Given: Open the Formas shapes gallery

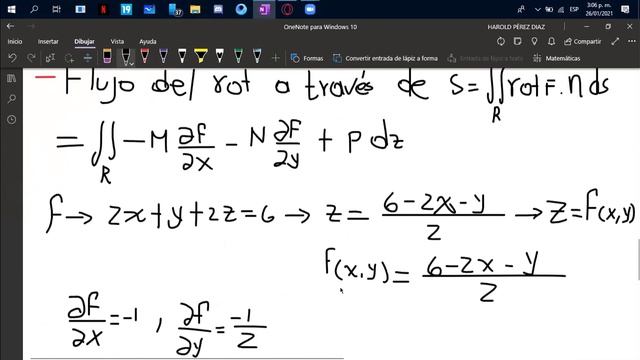Looking at the screenshot, I should point(307,58).
